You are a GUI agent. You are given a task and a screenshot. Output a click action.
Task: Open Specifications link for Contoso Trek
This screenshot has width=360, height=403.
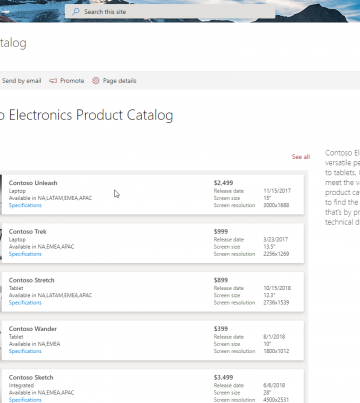pos(25,254)
